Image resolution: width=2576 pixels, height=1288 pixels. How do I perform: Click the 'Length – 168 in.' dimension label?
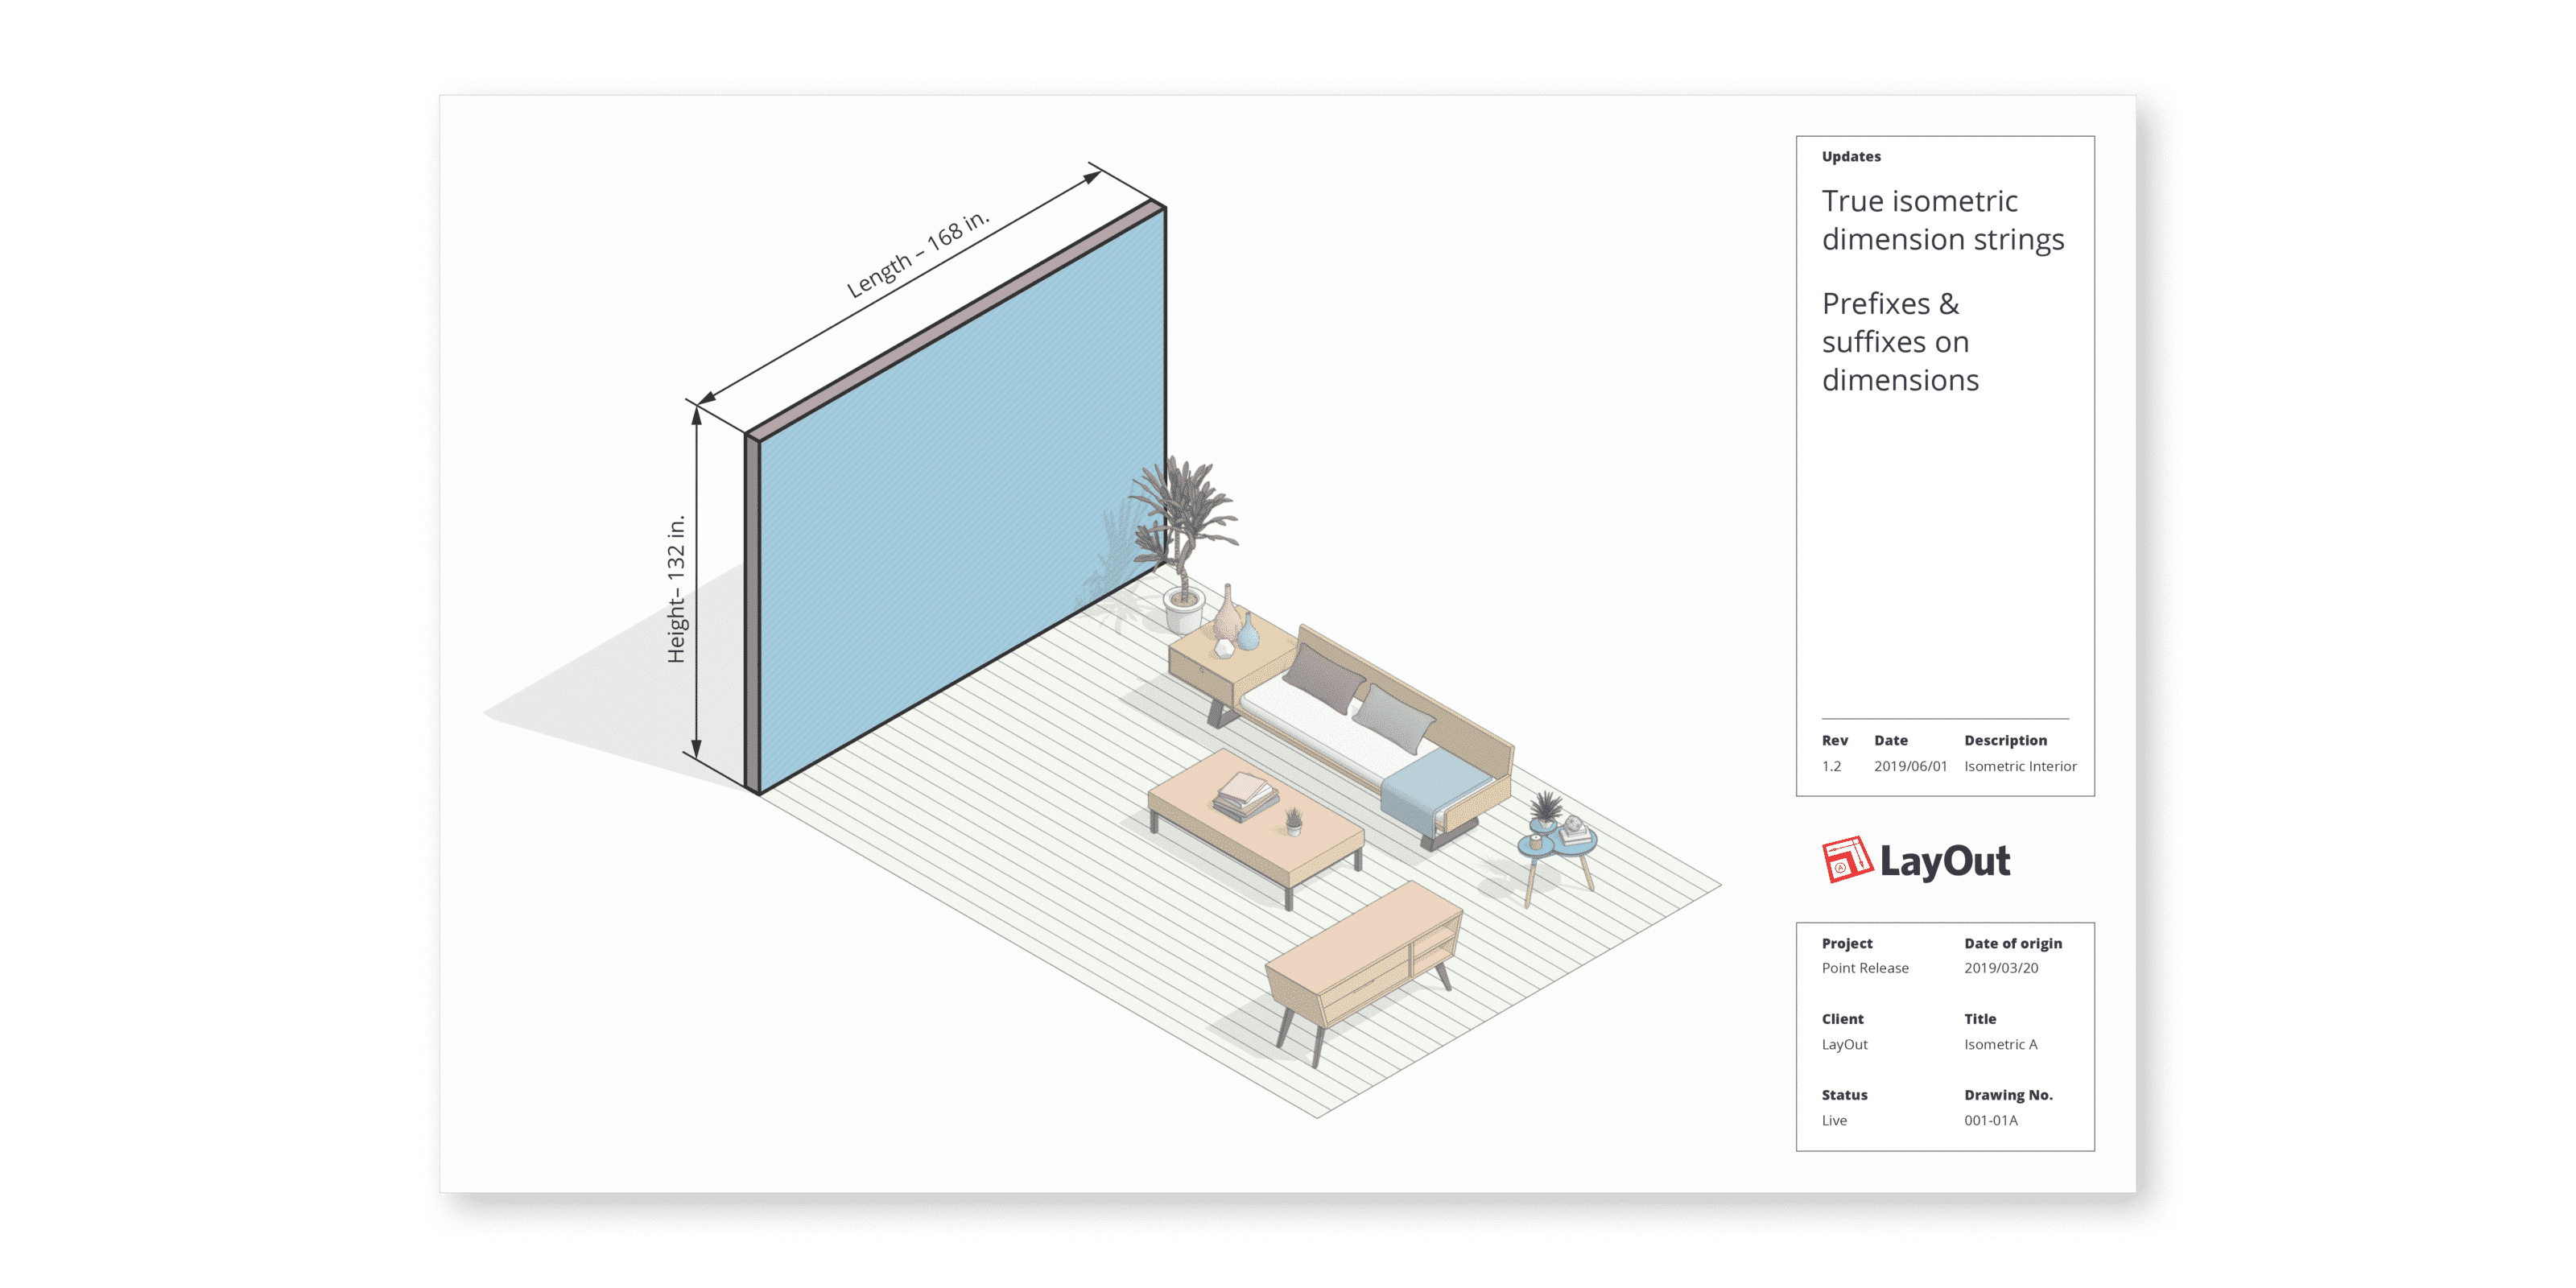point(918,254)
